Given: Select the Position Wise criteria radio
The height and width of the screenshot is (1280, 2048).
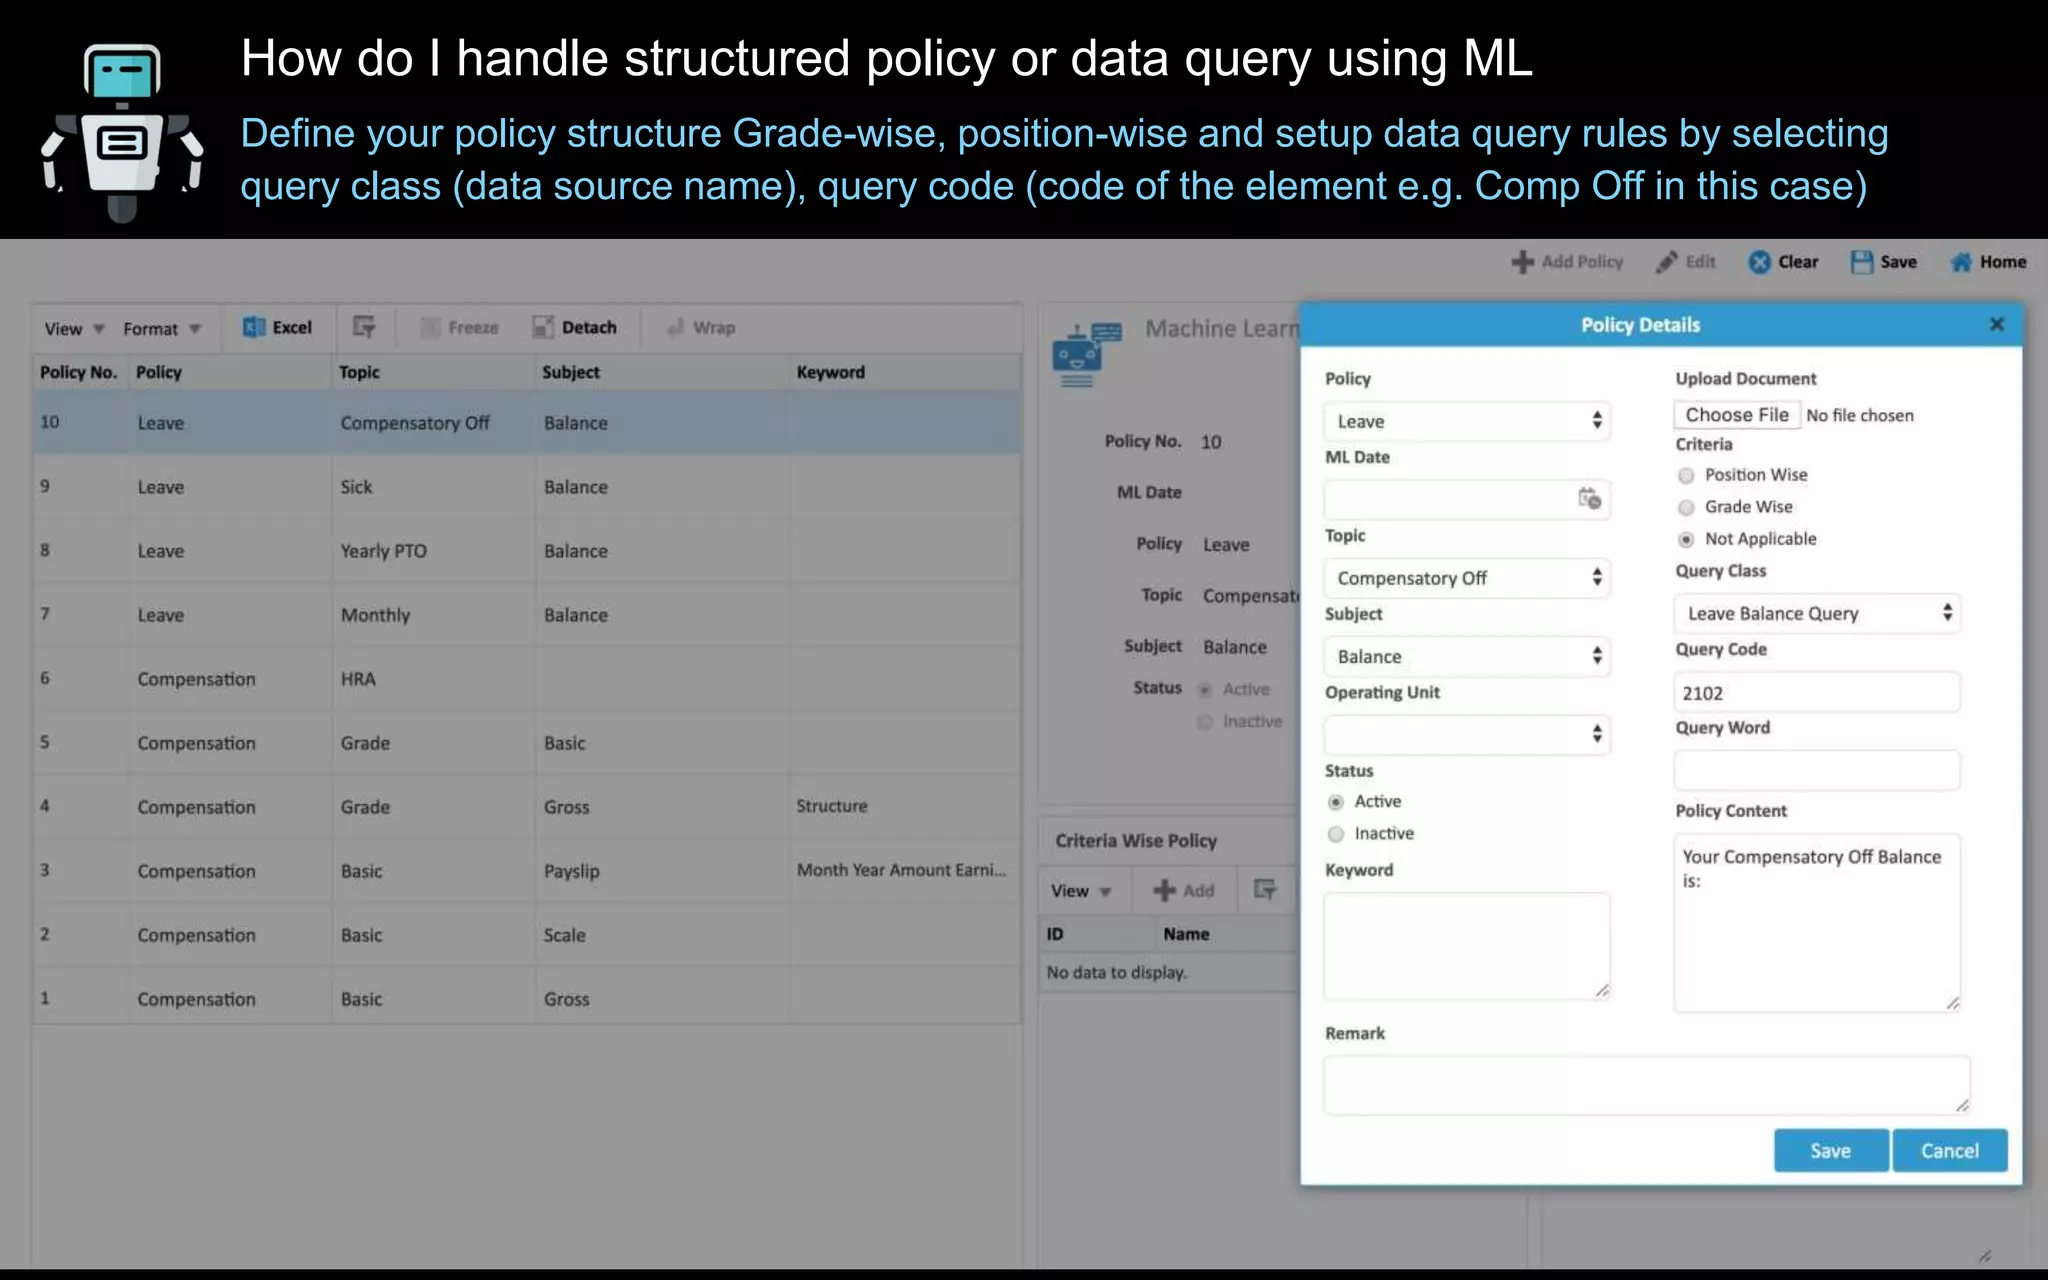Looking at the screenshot, I should [1686, 475].
